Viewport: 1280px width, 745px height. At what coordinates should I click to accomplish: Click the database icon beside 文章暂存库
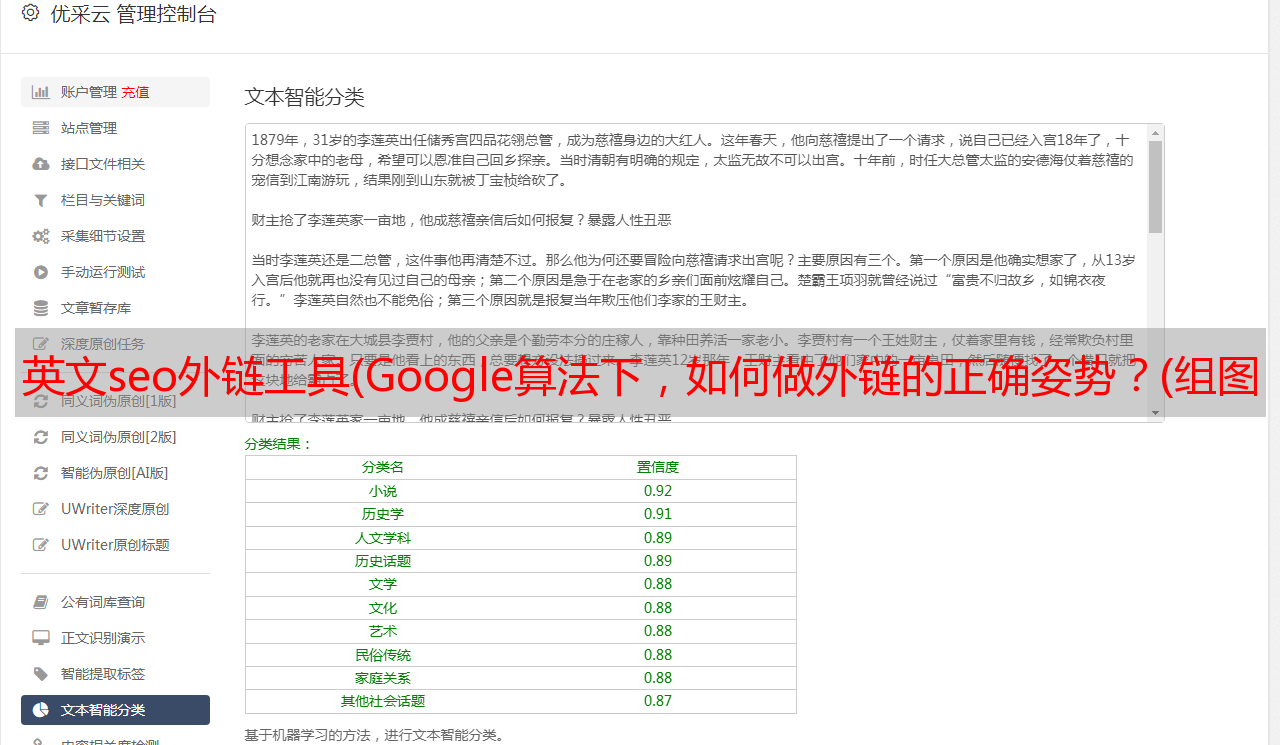pos(41,308)
